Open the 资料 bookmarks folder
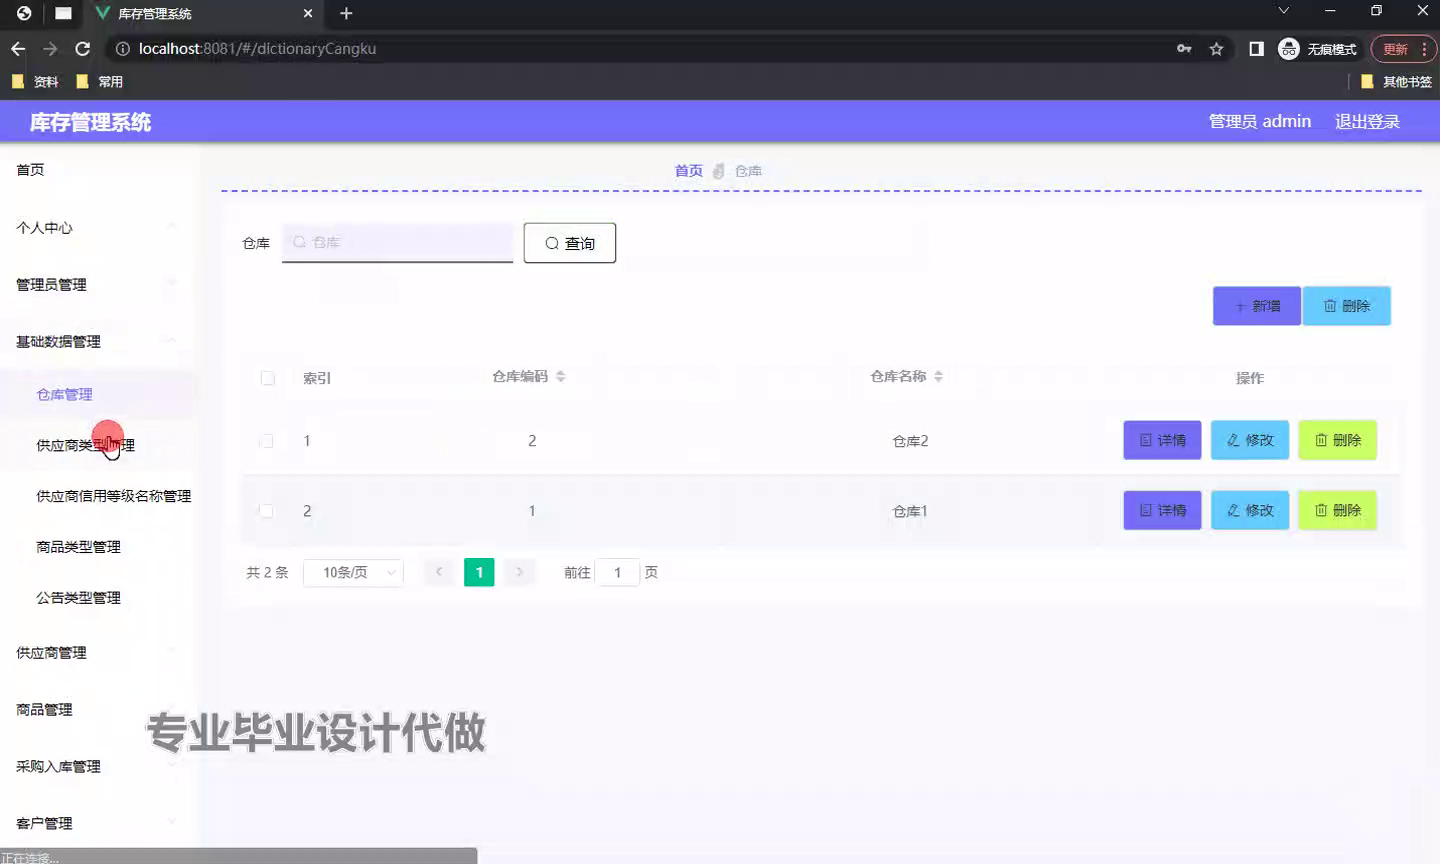This screenshot has height=864, width=1440. click(35, 82)
